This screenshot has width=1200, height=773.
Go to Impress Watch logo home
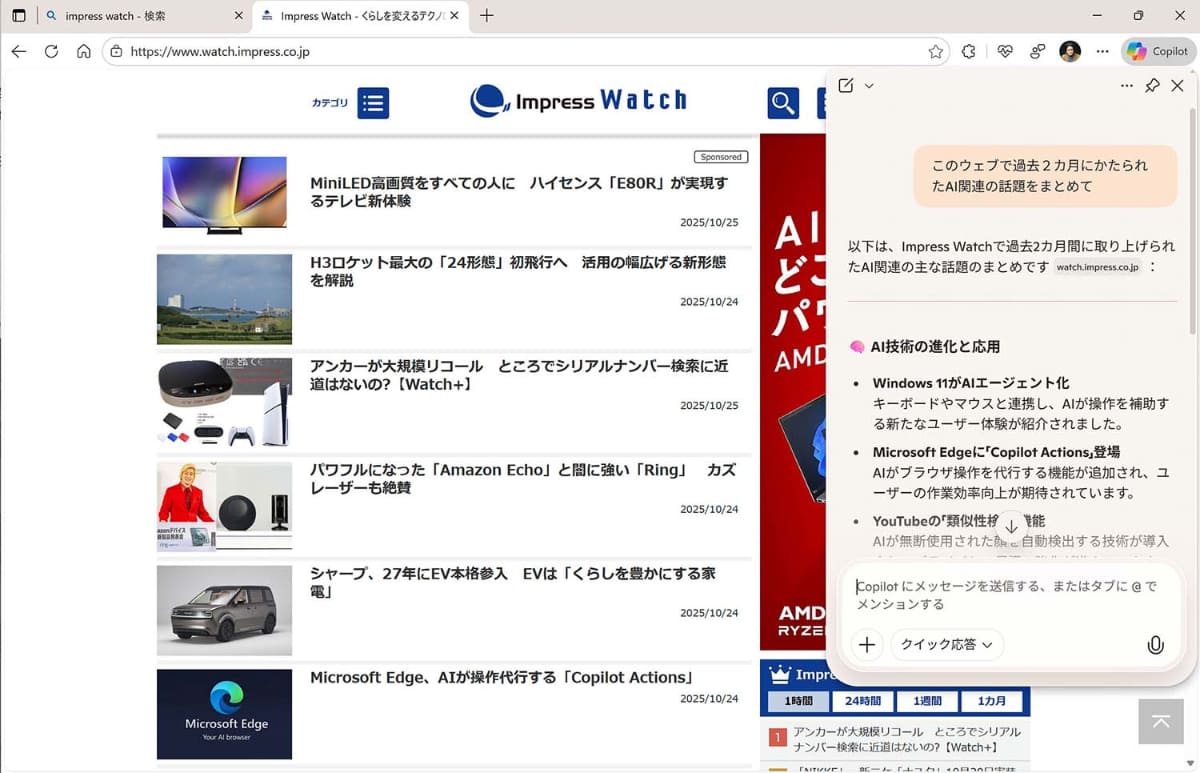pyautogui.click(x=578, y=100)
